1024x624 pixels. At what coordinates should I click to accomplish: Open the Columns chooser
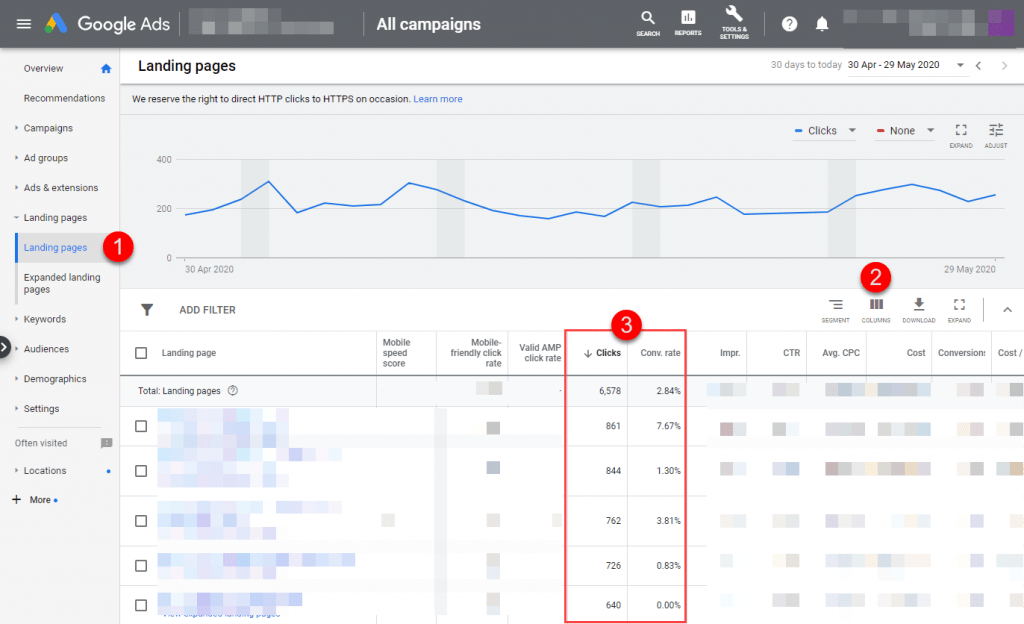[x=876, y=310]
